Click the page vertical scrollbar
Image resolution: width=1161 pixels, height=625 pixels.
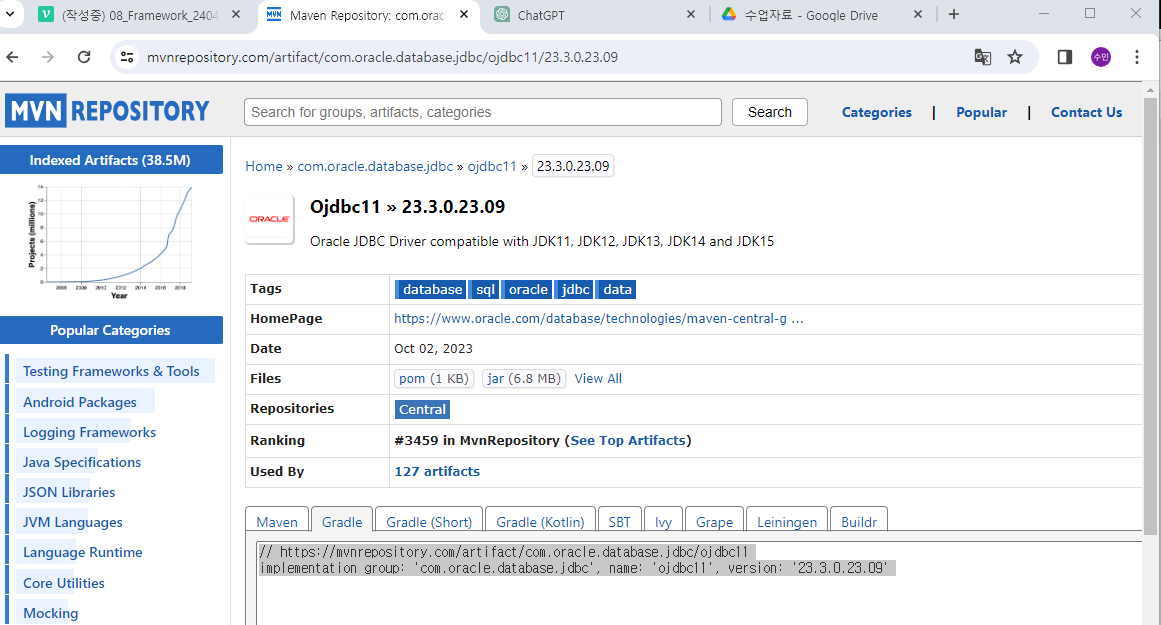coord(1150,315)
